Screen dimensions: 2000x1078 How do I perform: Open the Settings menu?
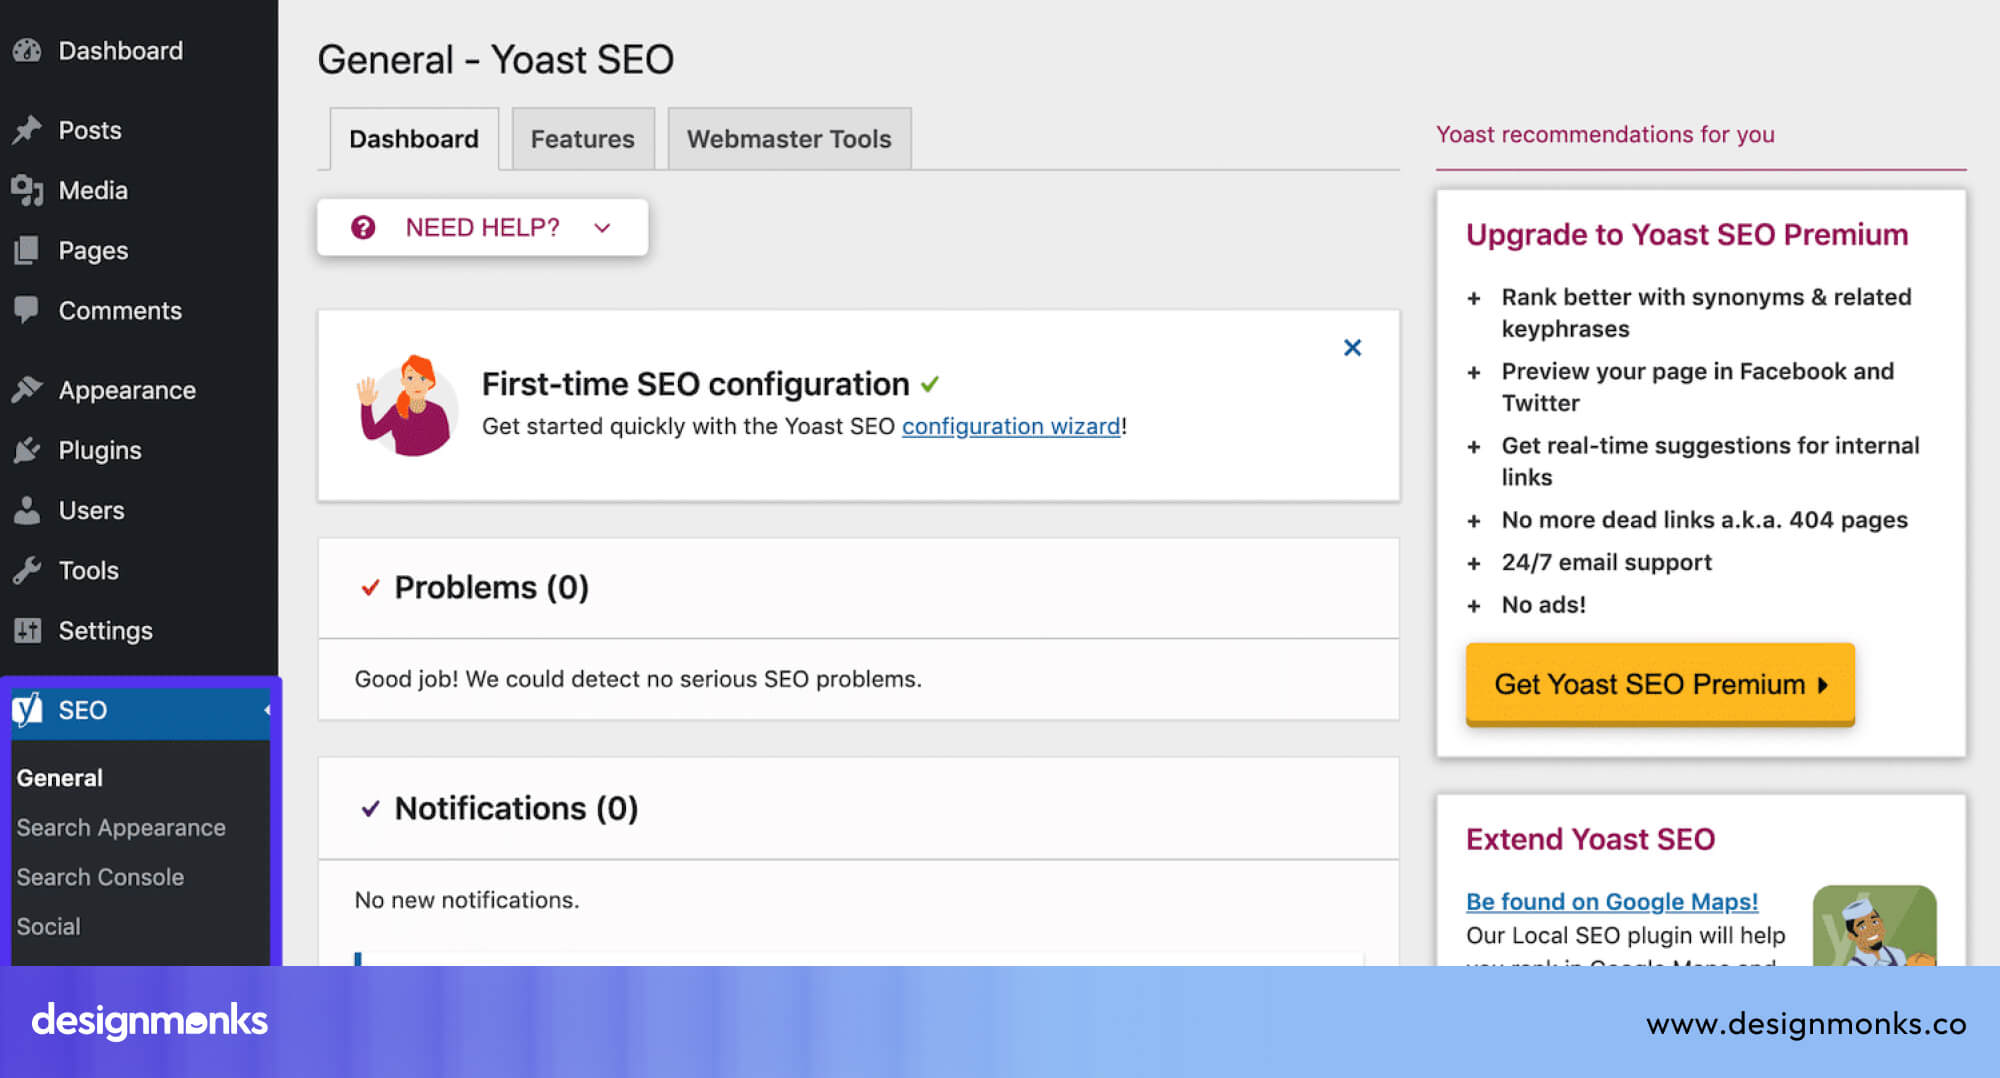pos(106,630)
